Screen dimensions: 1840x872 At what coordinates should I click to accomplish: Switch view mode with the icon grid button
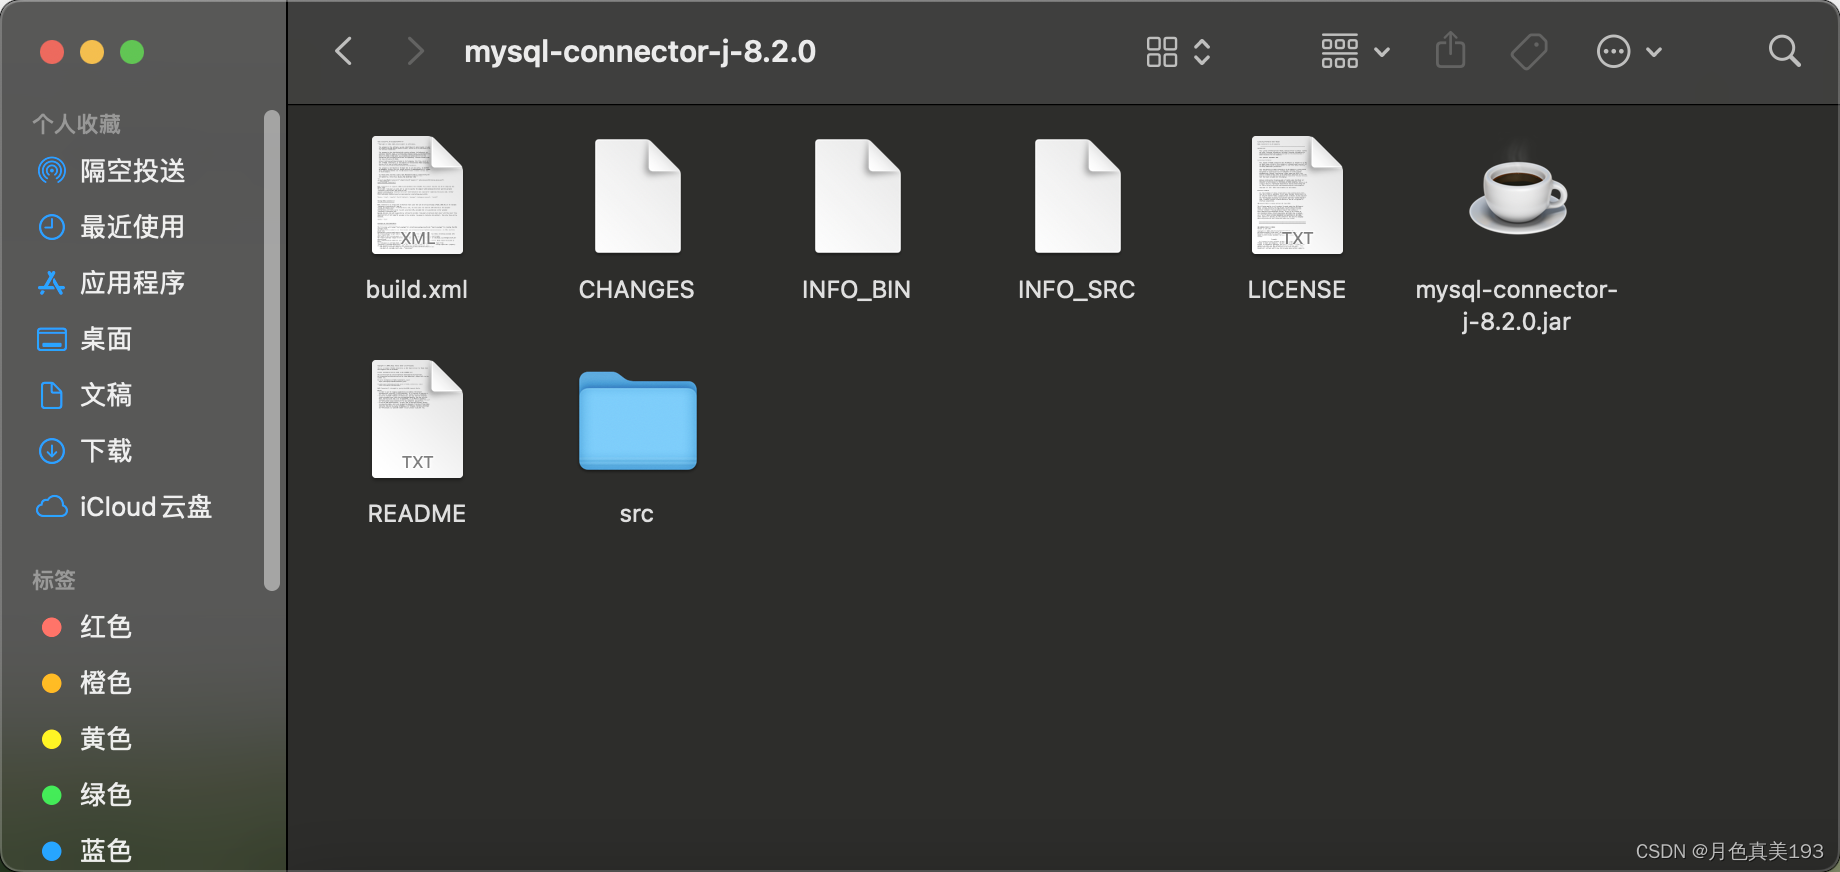tap(1178, 51)
